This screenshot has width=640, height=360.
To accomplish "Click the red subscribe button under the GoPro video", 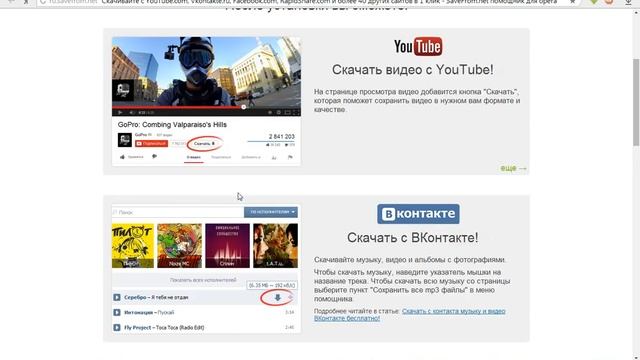I will pyautogui.click(x=151, y=144).
